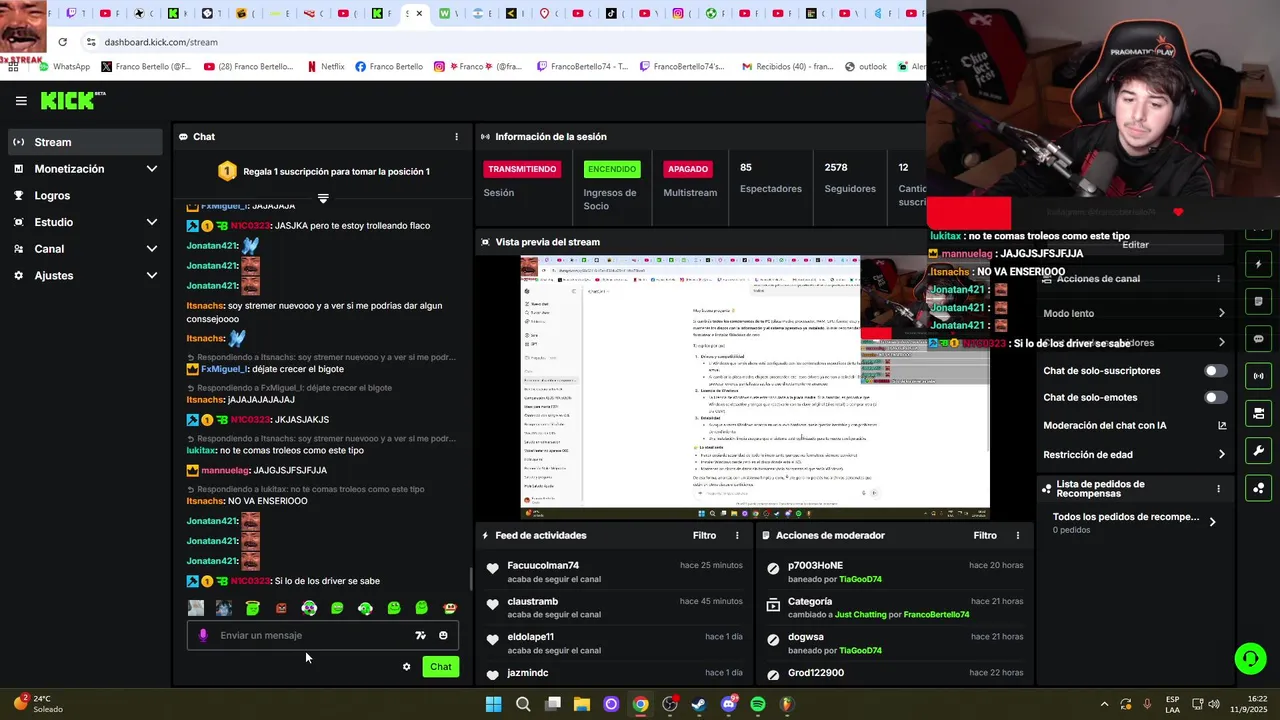This screenshot has width=1280, height=720.
Task: Click the chat bubble widget icon
Action: click(1258, 339)
